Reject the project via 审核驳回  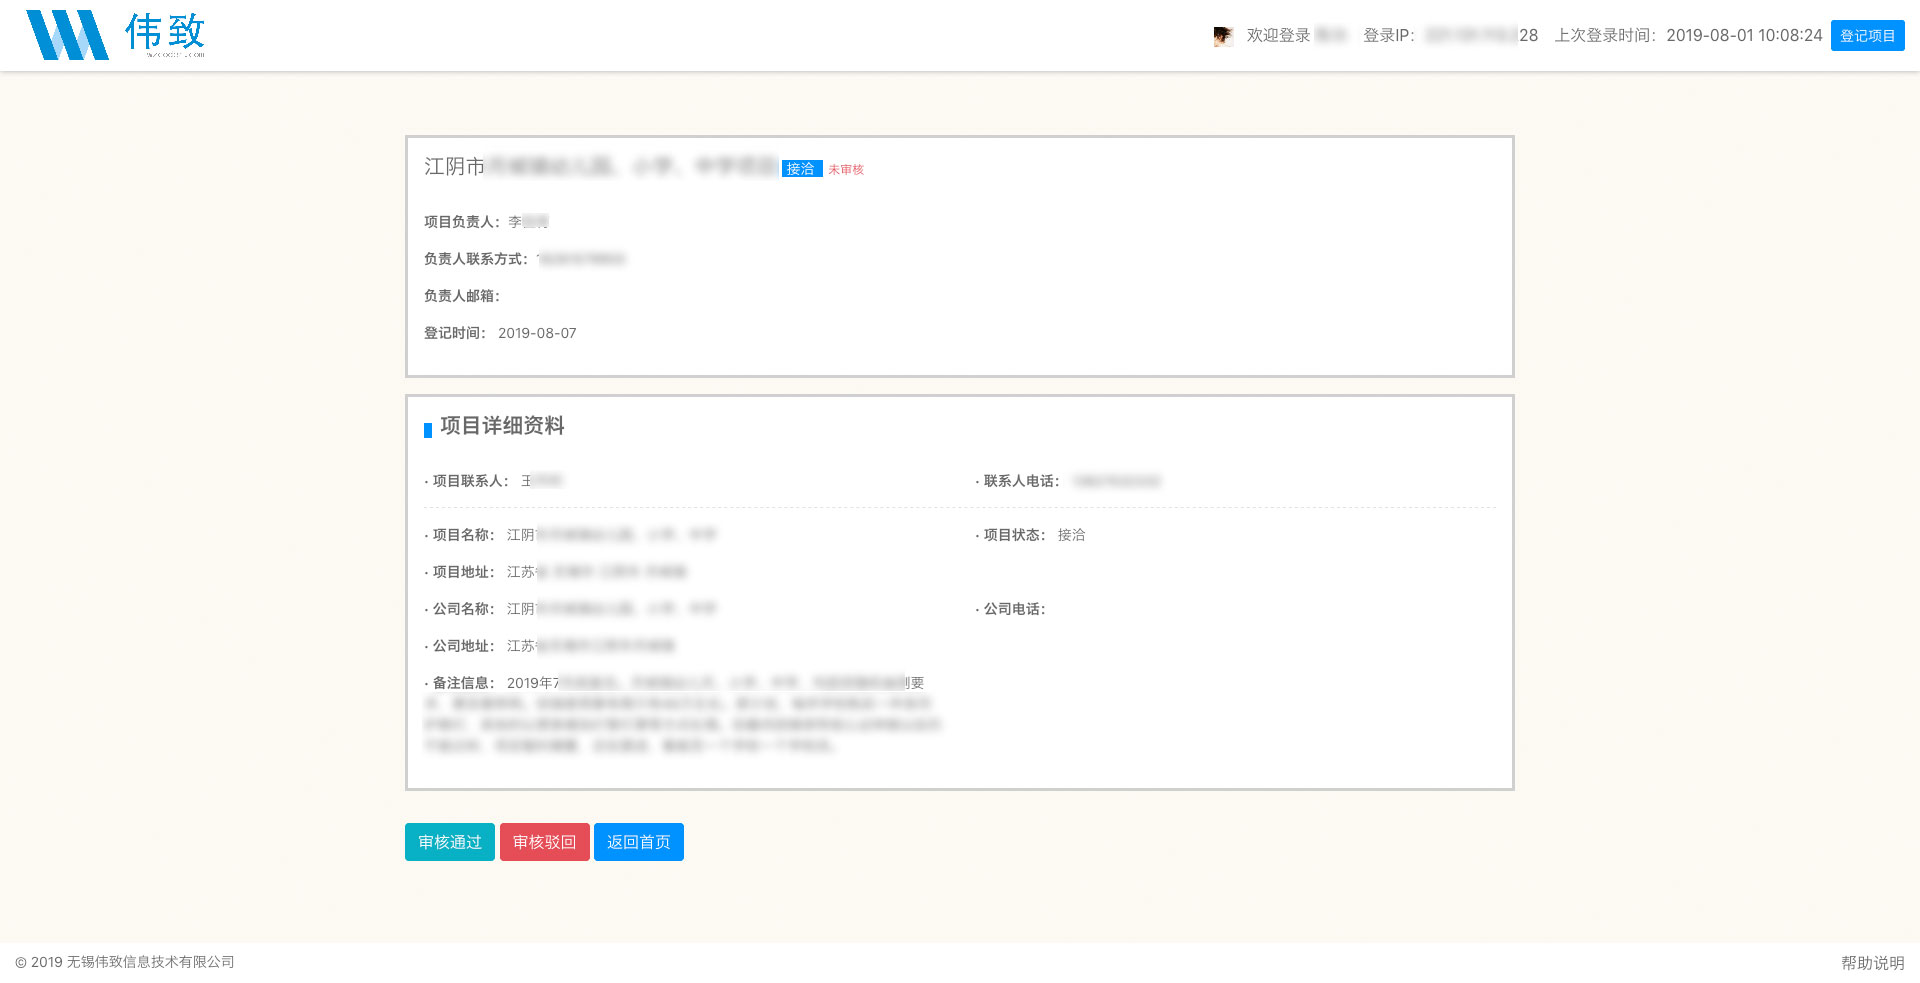click(x=545, y=842)
